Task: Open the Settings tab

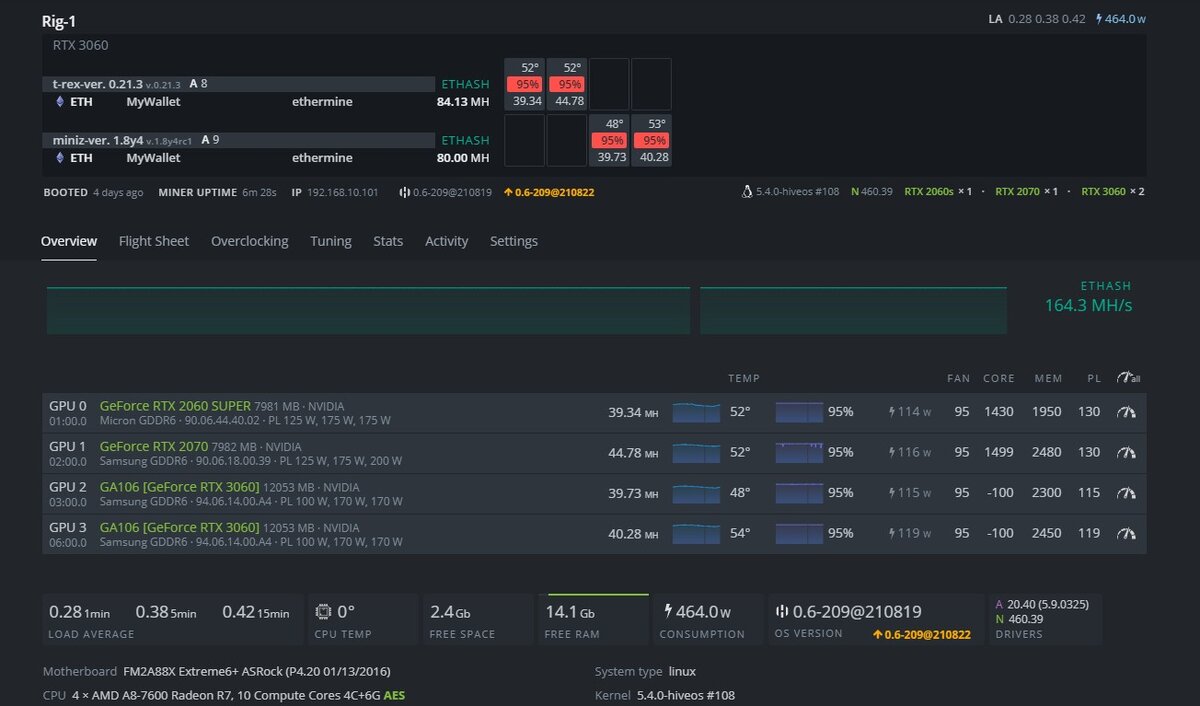Action: pos(514,241)
